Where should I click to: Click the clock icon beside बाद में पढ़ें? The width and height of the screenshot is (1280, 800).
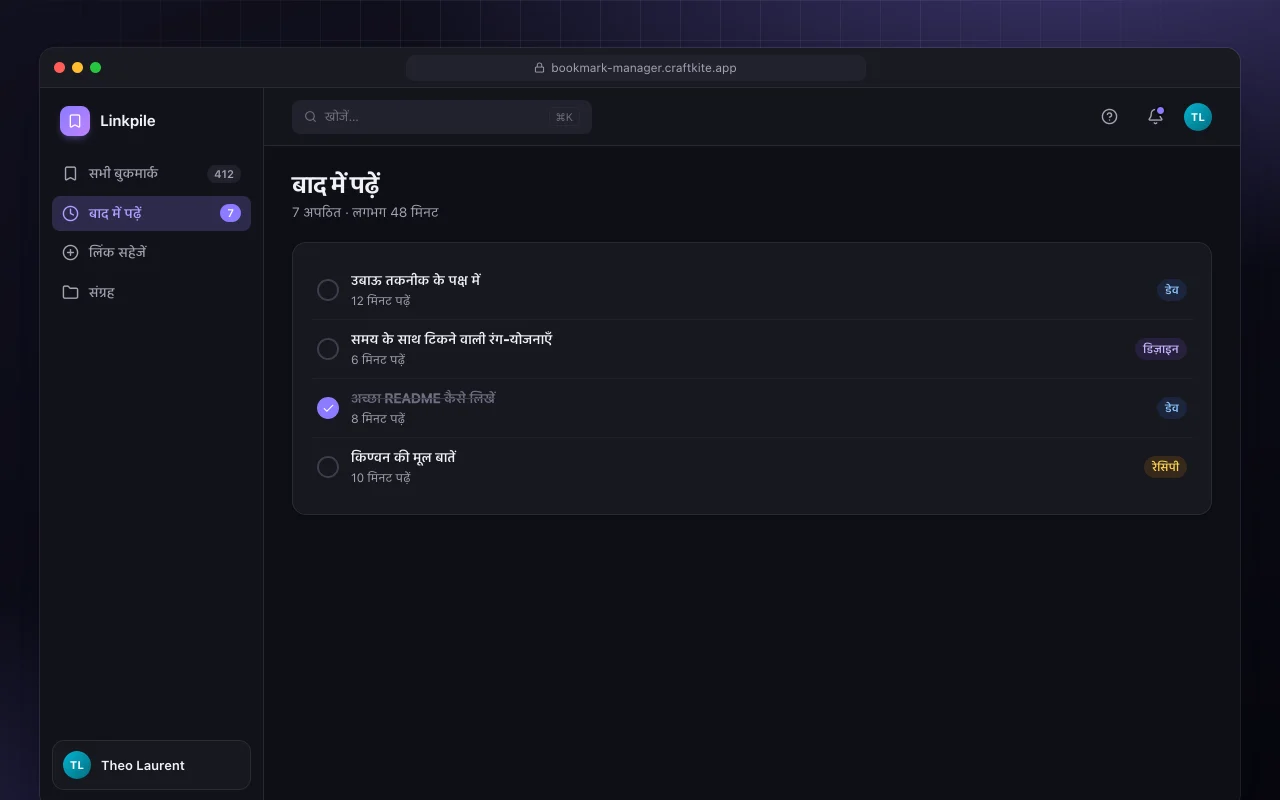70,213
